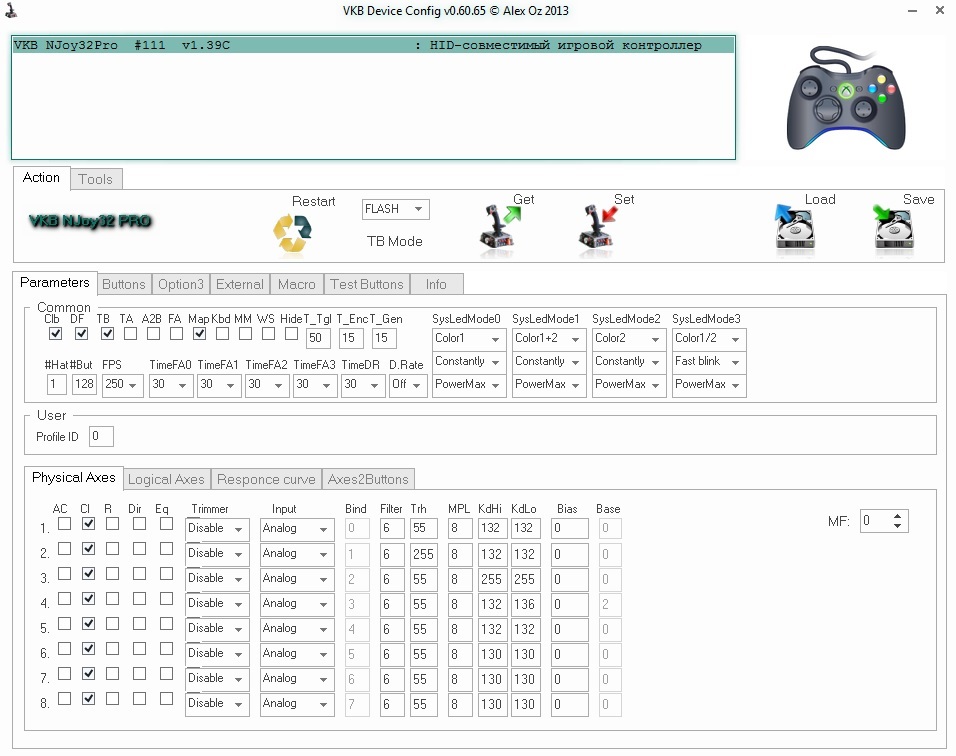Switch to the Macro tab
Image resolution: width=956 pixels, height=756 pixels.
click(296, 284)
